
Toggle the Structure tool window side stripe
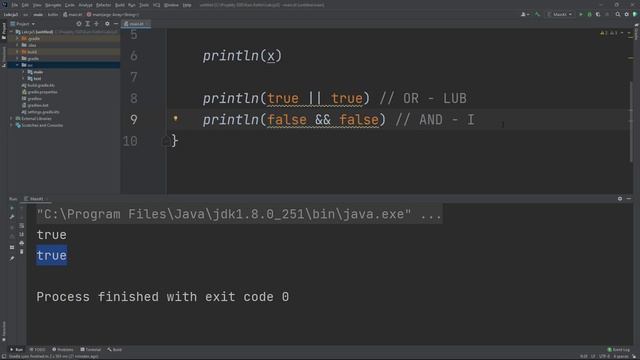[x=4, y=56]
